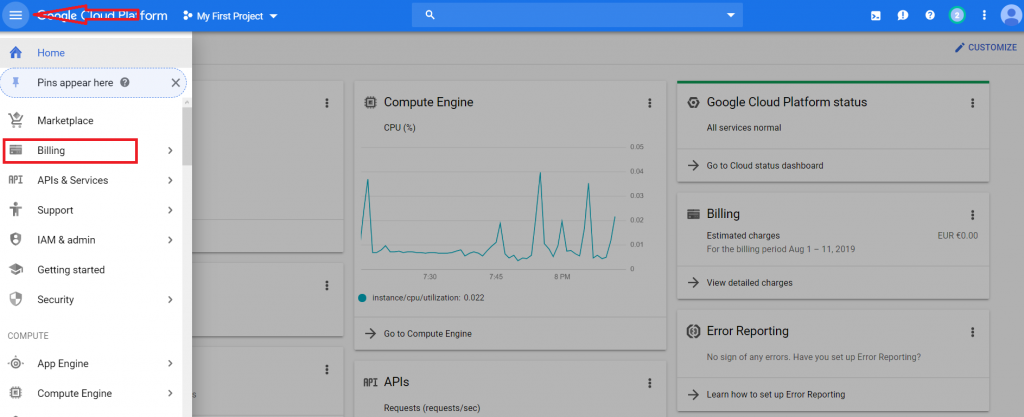Expand the search bar dropdown arrow
1024x417 pixels.
[x=731, y=15]
